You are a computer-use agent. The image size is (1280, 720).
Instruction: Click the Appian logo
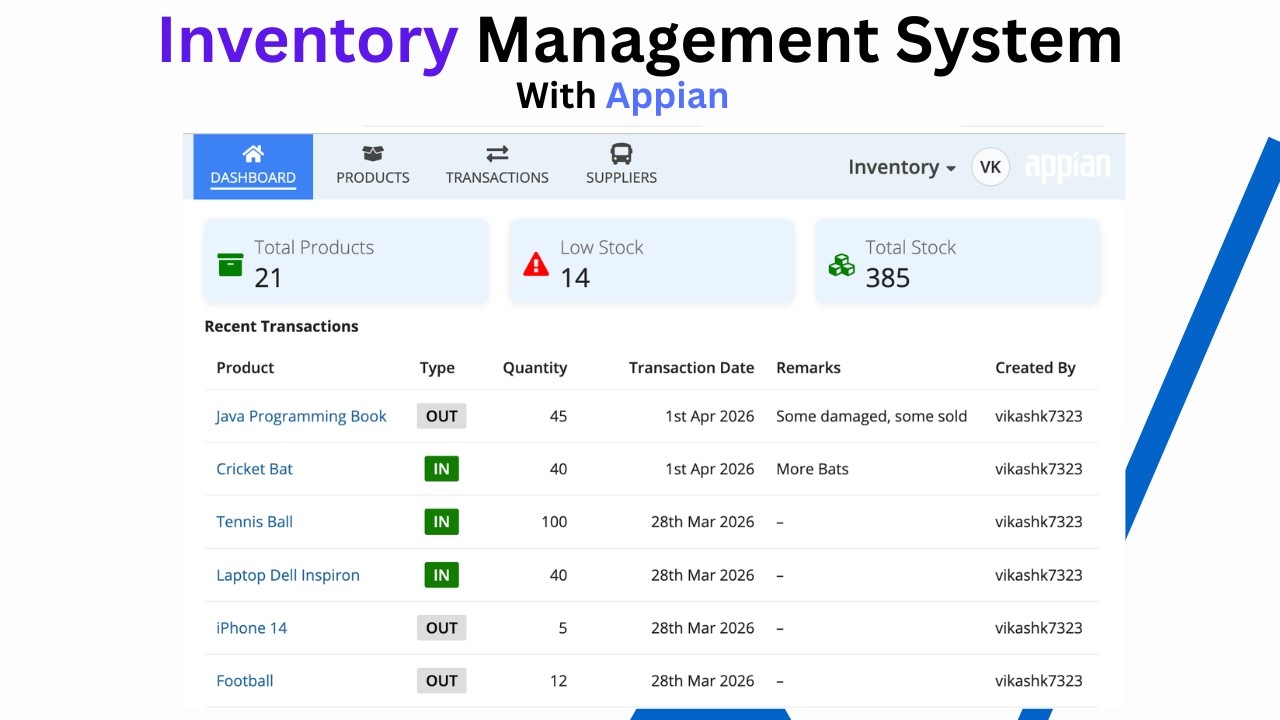(x=1067, y=167)
